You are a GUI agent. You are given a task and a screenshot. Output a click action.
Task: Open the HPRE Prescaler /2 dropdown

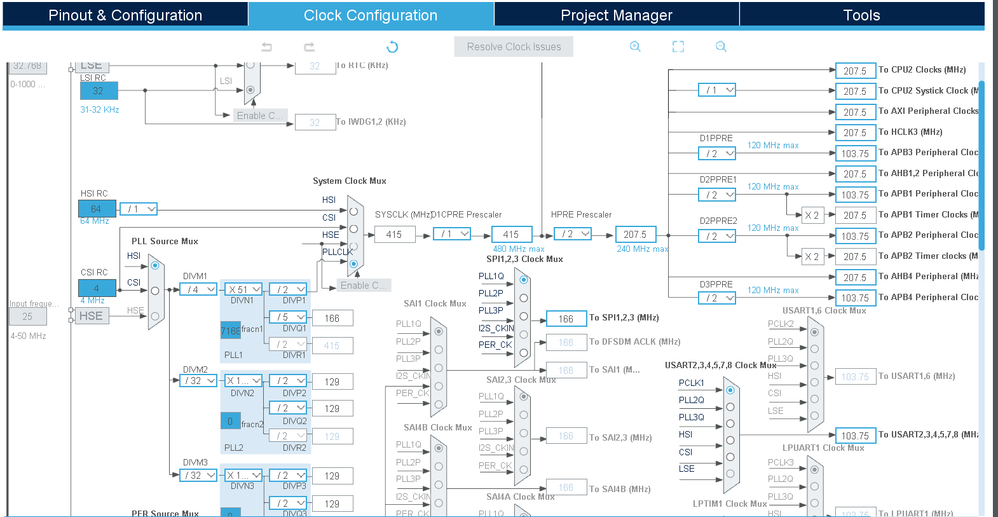pos(572,234)
